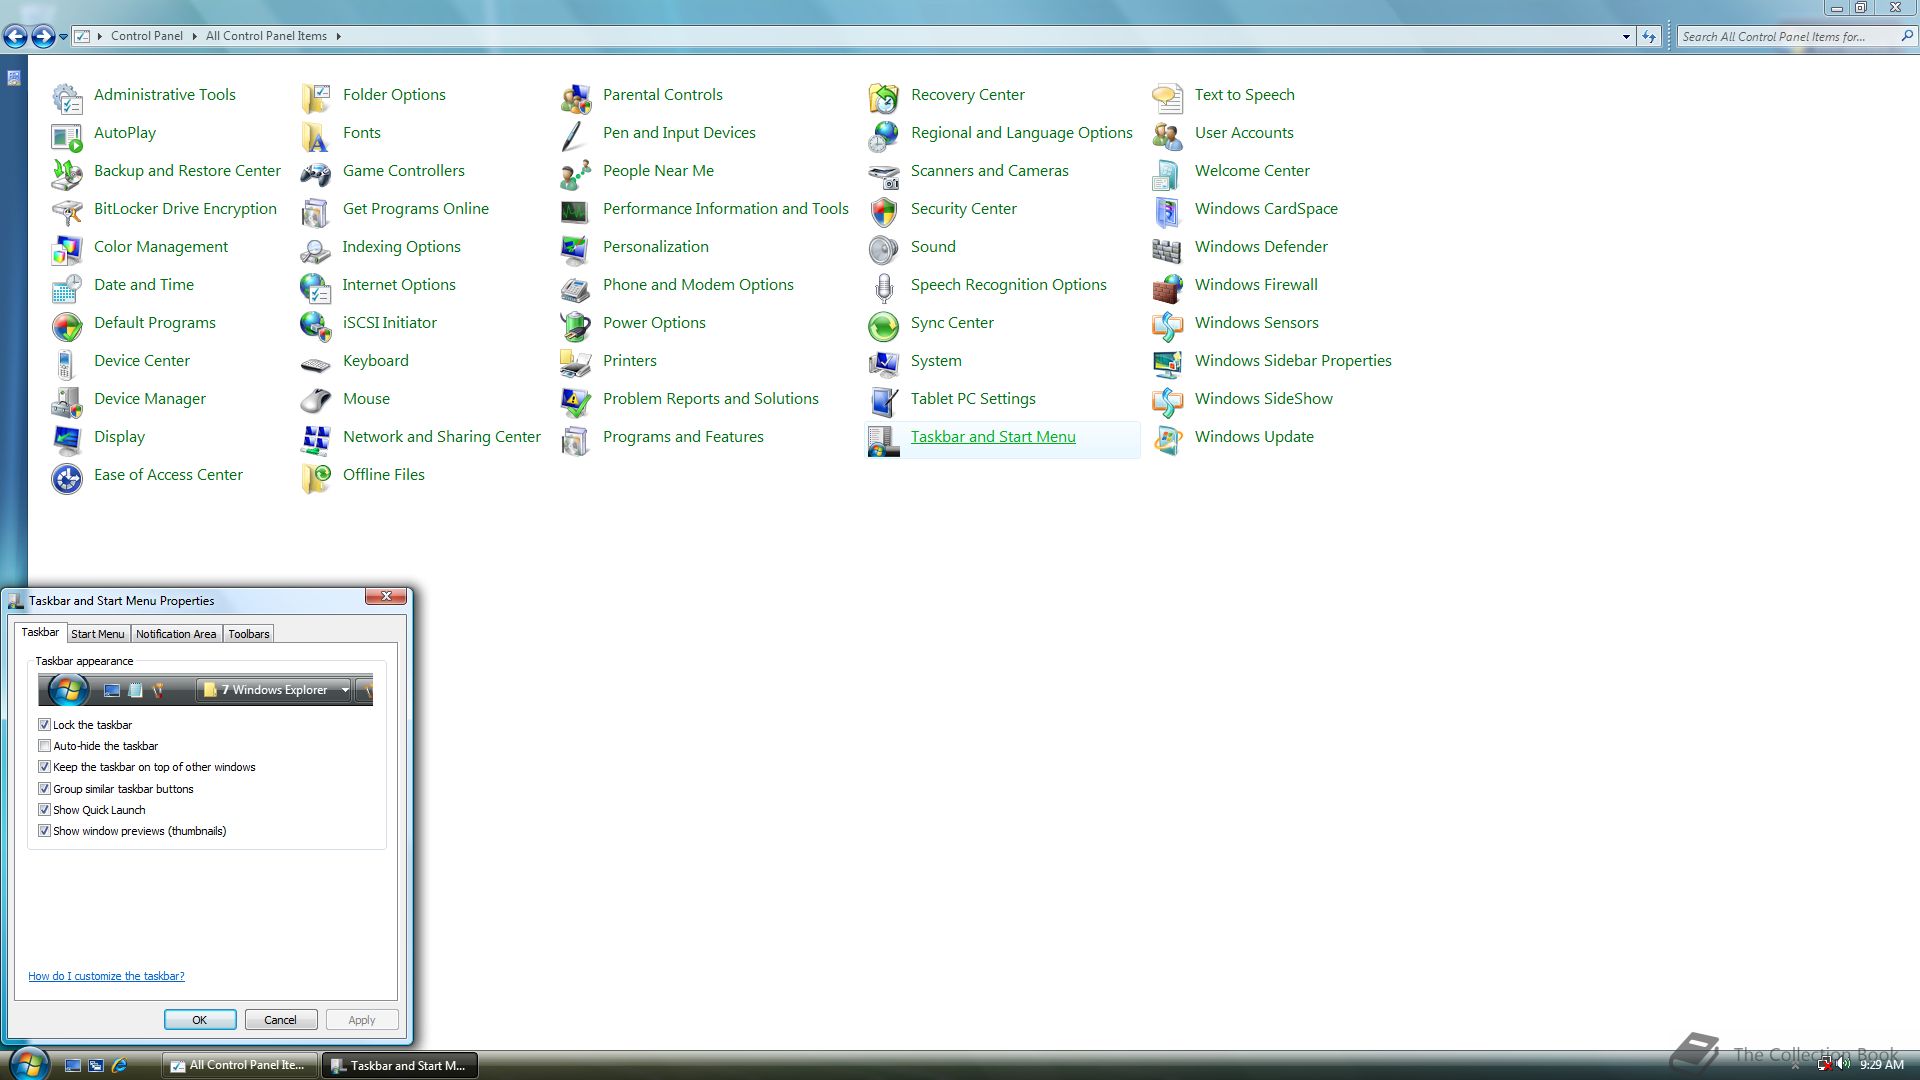
Task: Open the Color Management icon
Action: pos(67,249)
